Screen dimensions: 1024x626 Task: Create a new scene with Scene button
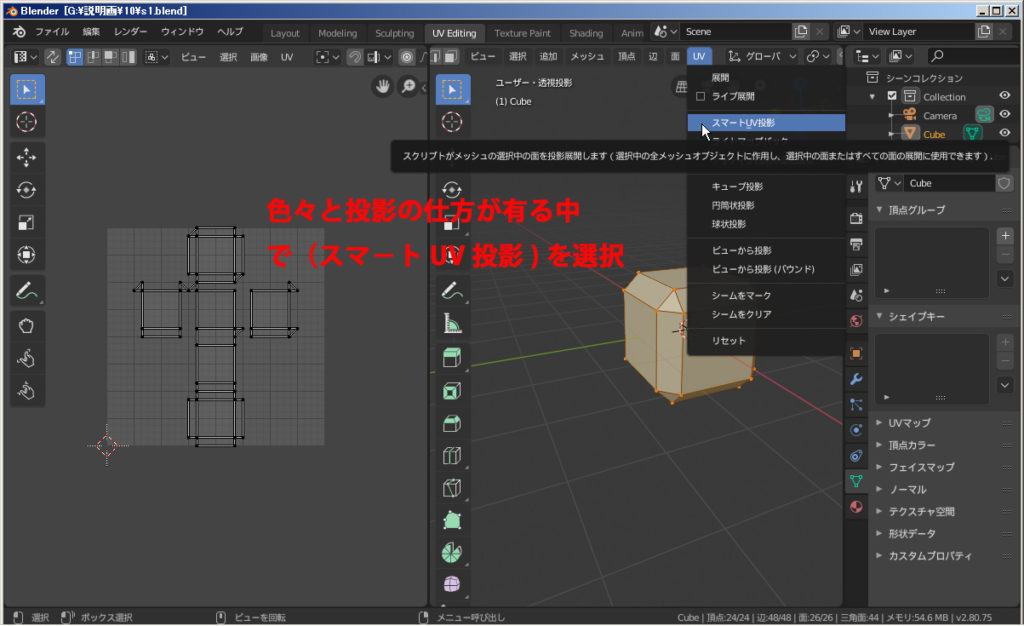801,31
